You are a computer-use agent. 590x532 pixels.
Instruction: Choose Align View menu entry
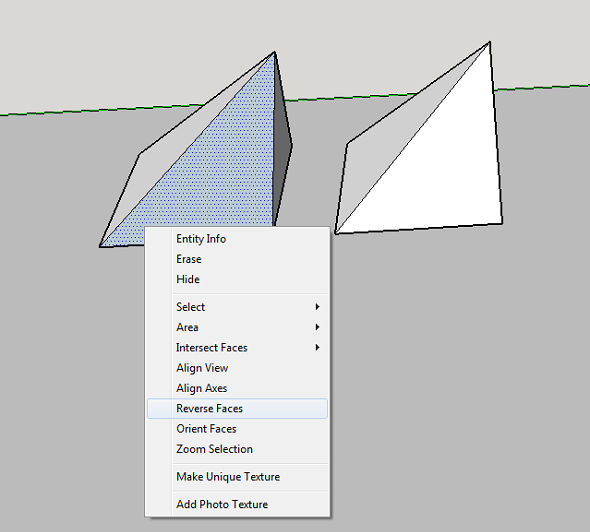pyautogui.click(x=237, y=368)
